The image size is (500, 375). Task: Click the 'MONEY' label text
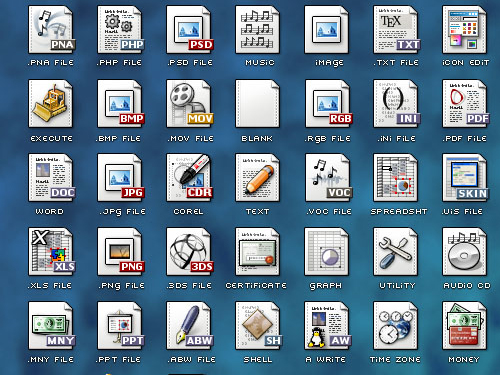(x=464, y=360)
